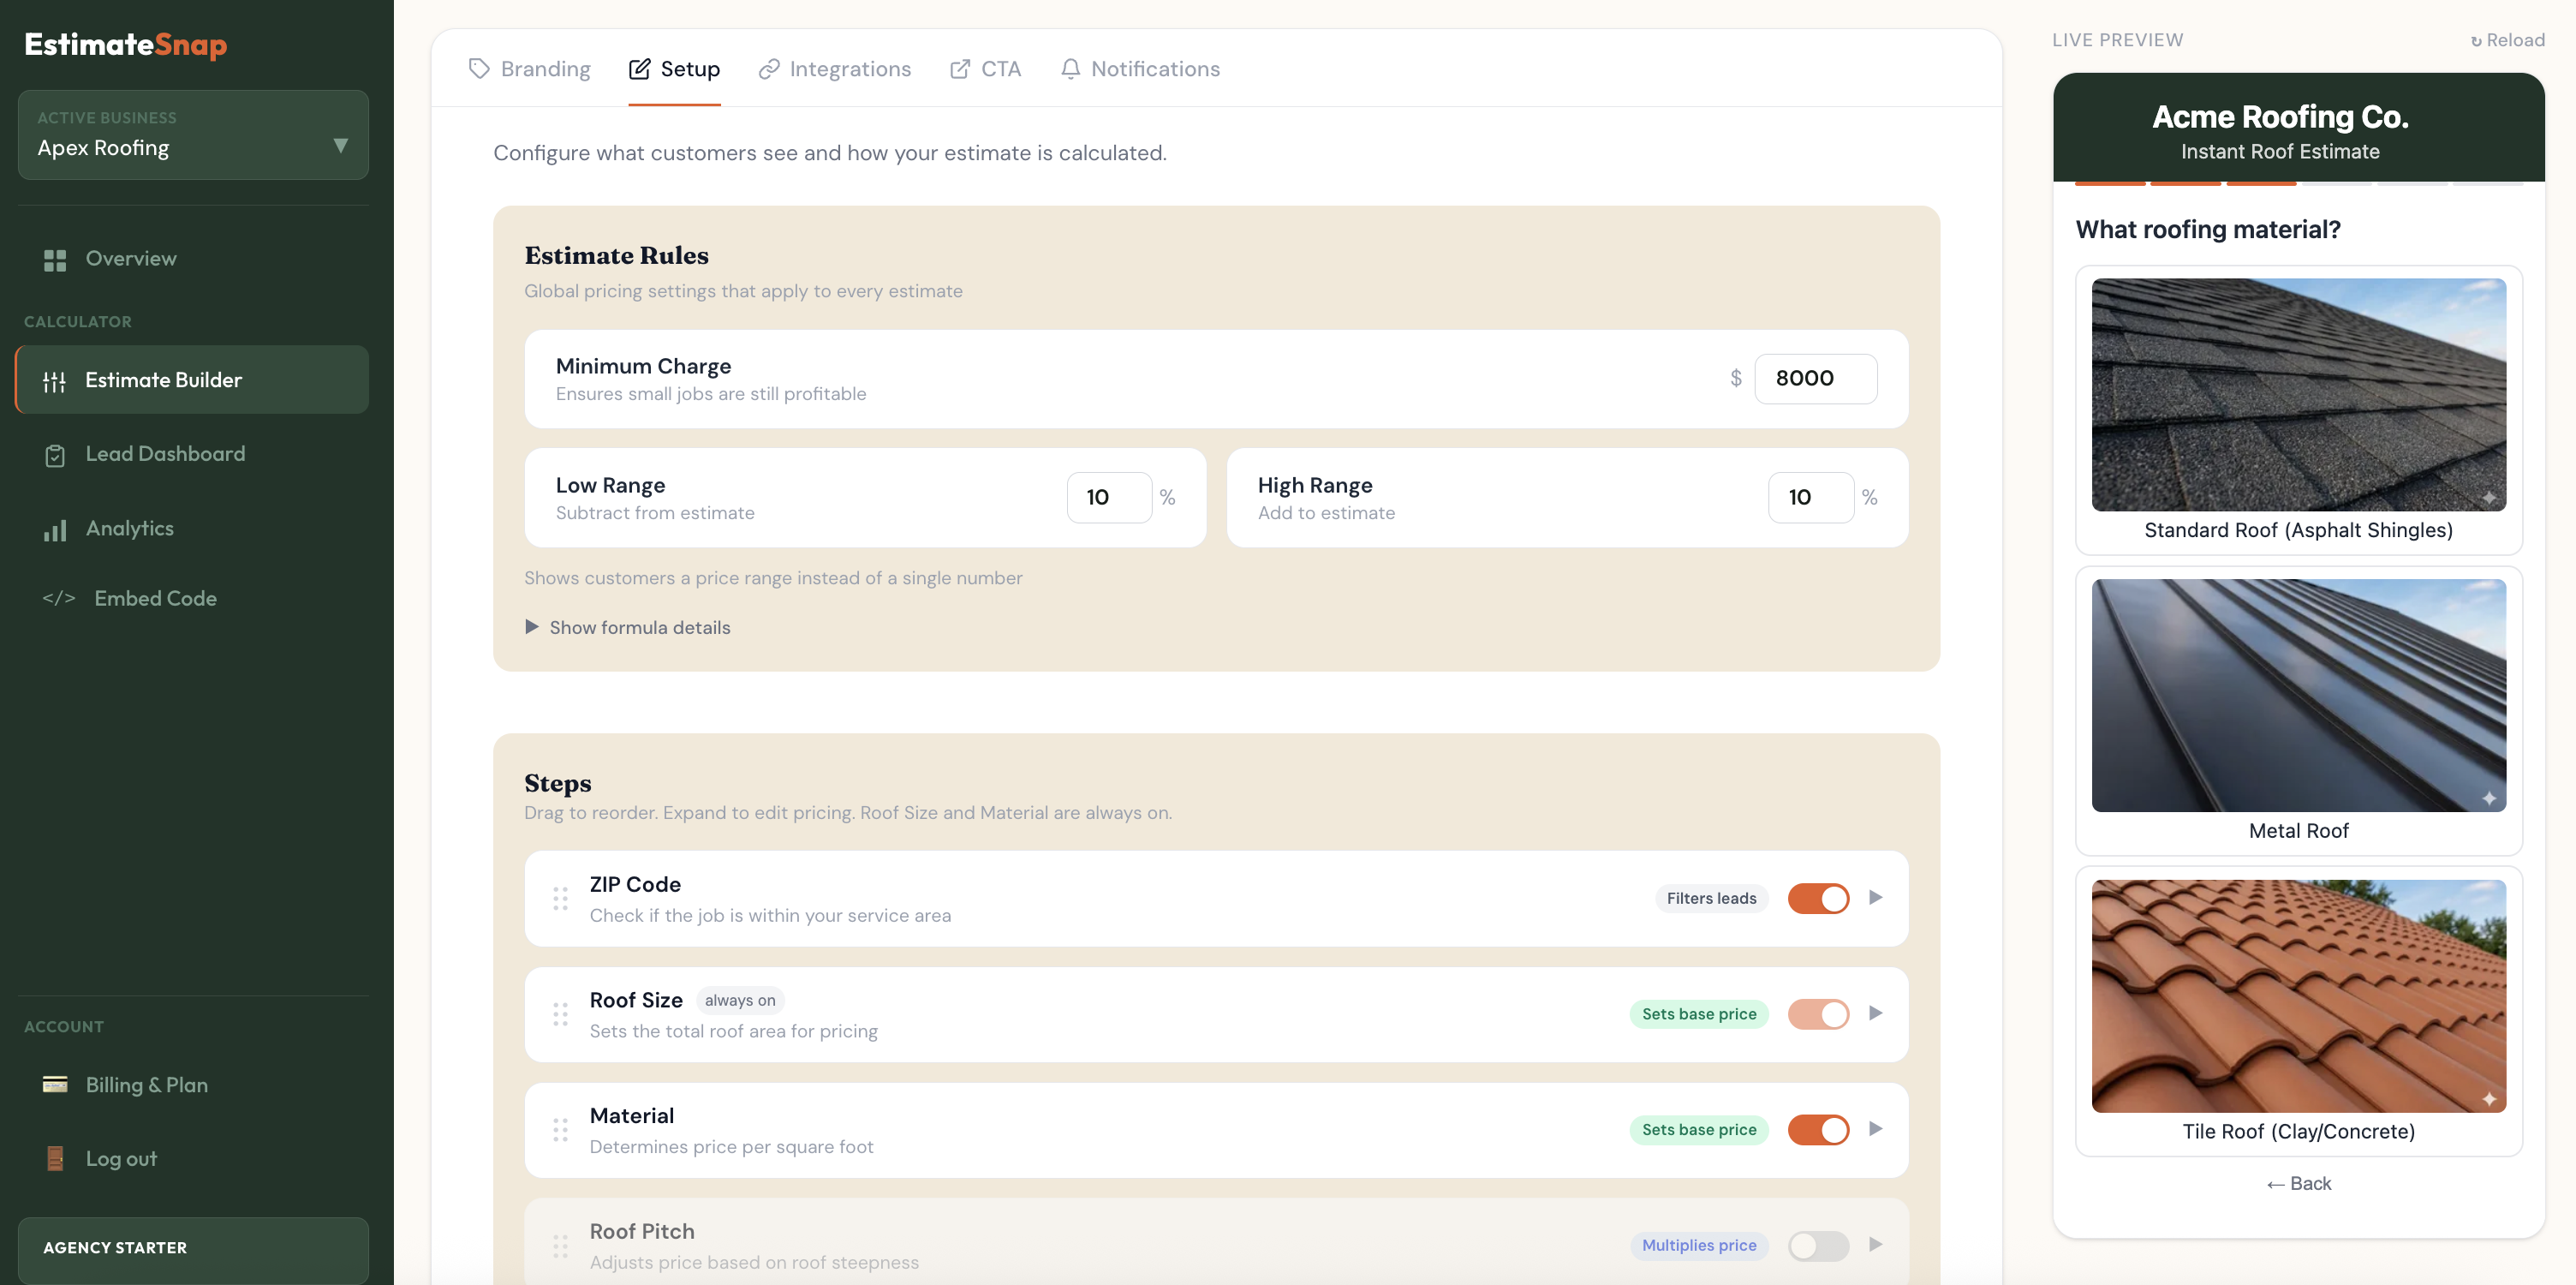Open Analytics via the bar chart icon

(55, 529)
